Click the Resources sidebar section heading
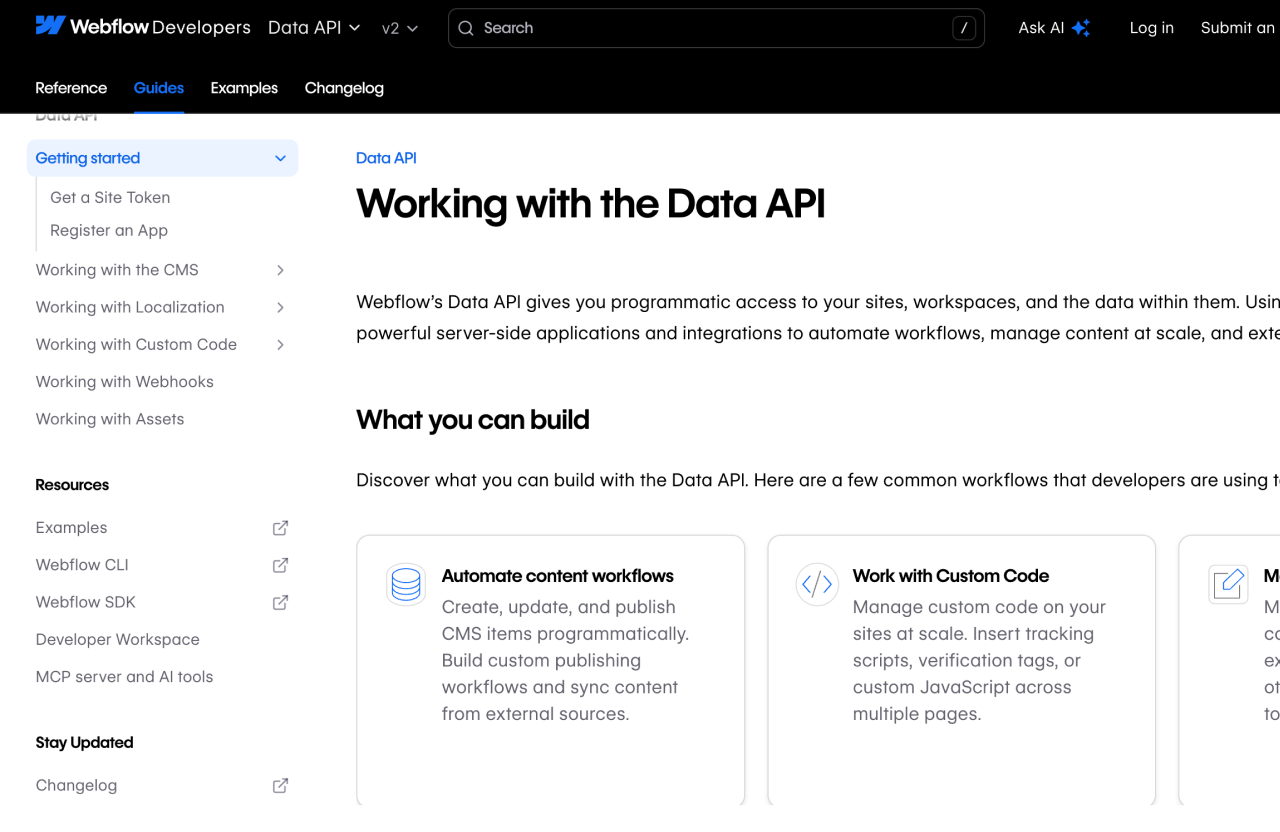Screen dimensions: 1280x832 (72, 485)
